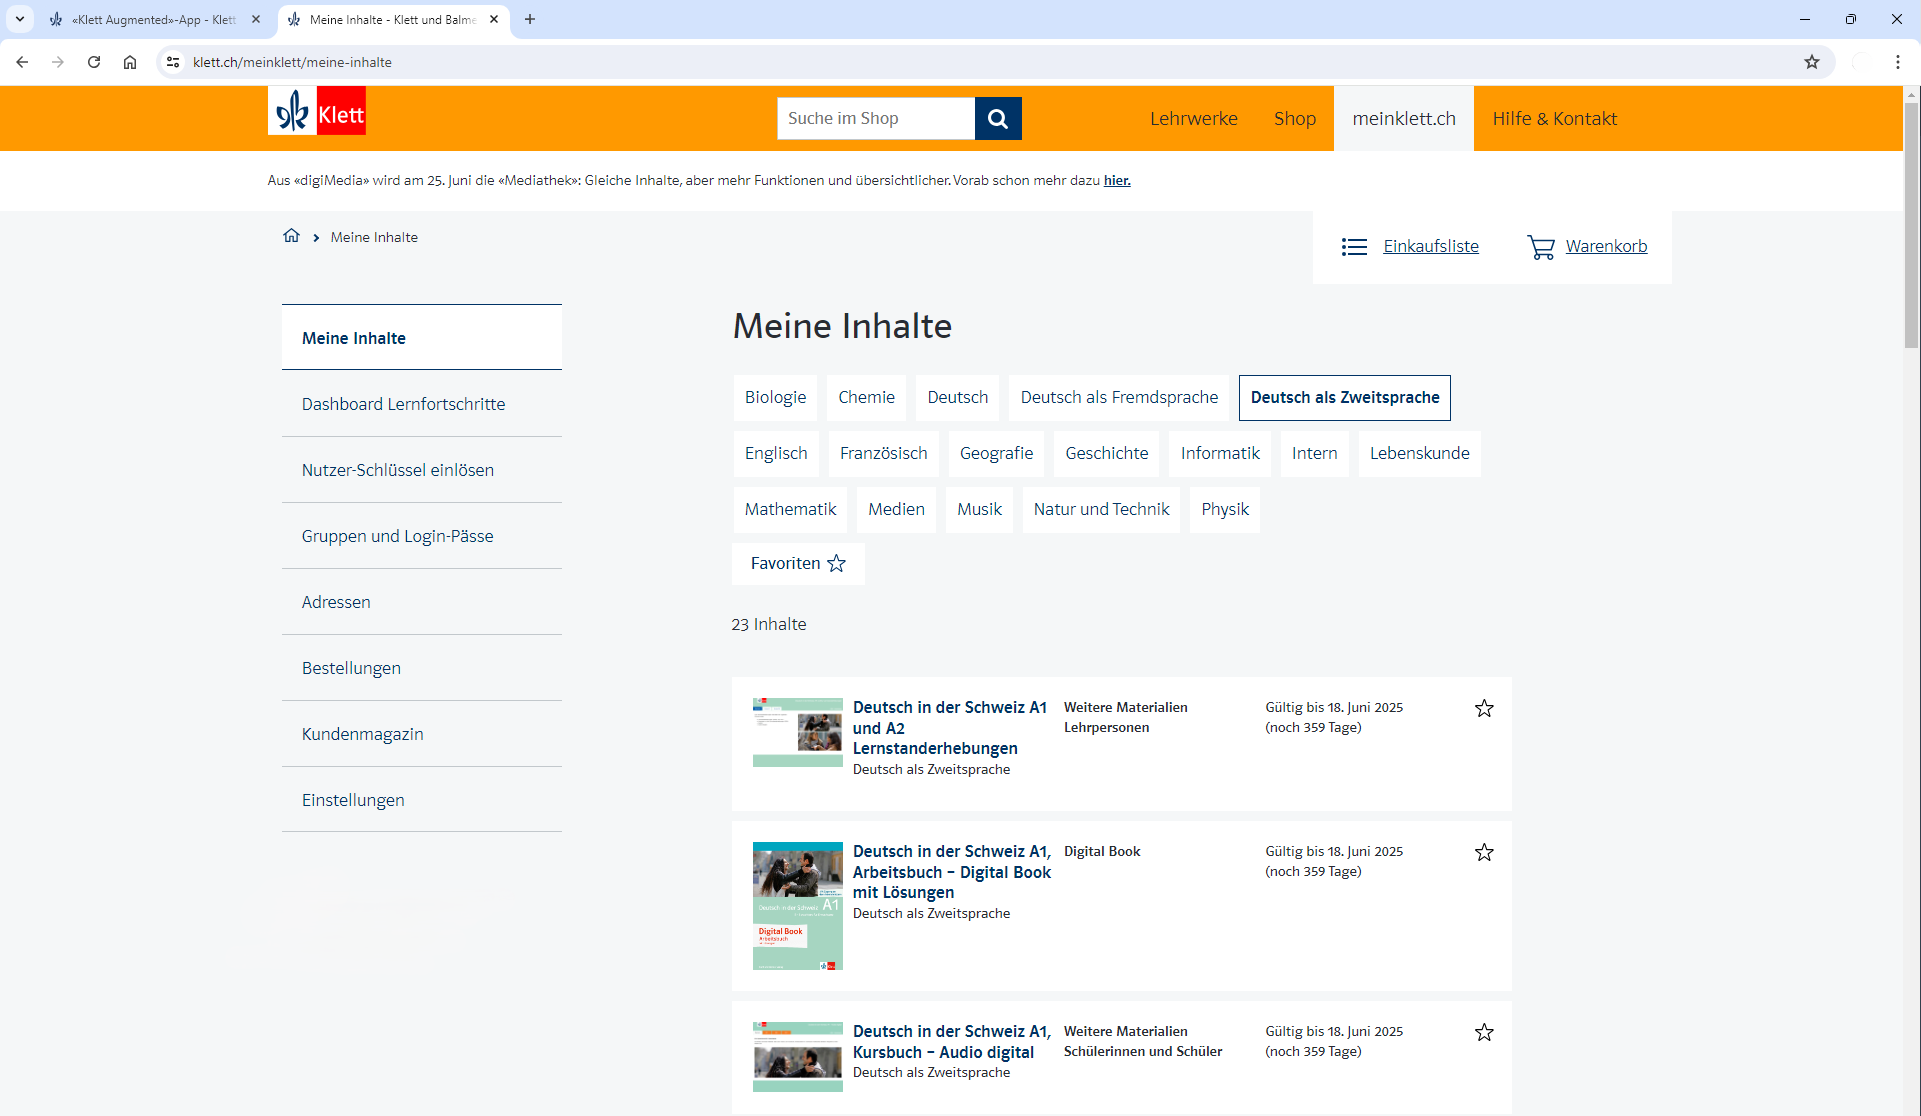Select the Mathematik subject filter

(x=790, y=510)
